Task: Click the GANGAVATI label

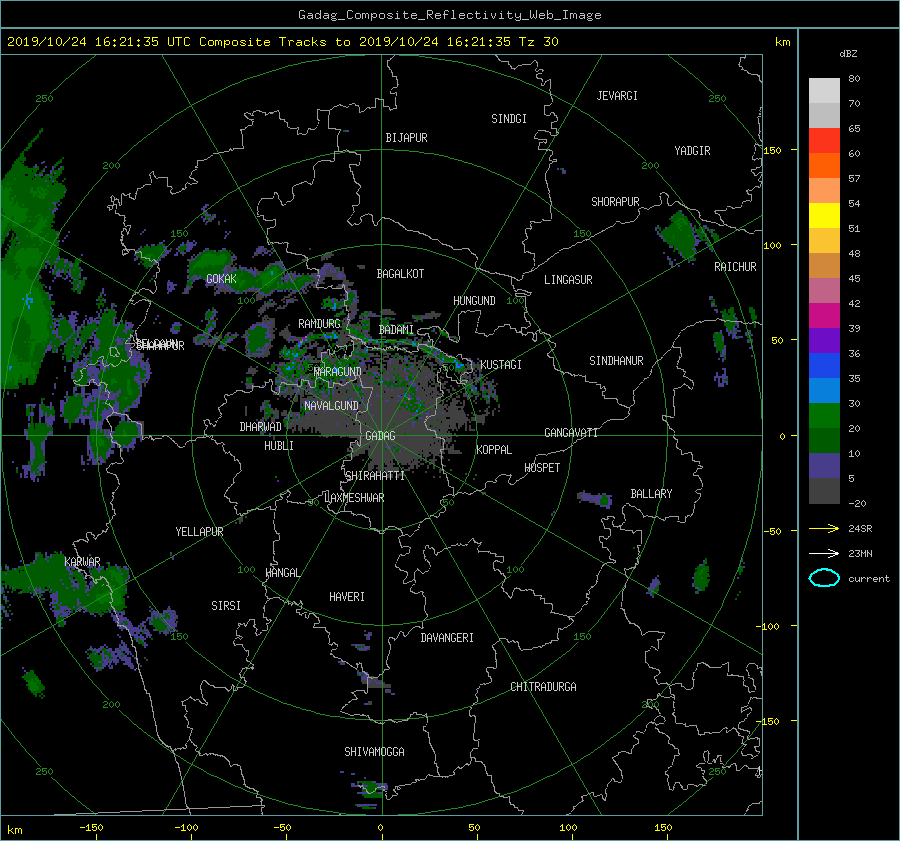Action: (571, 432)
